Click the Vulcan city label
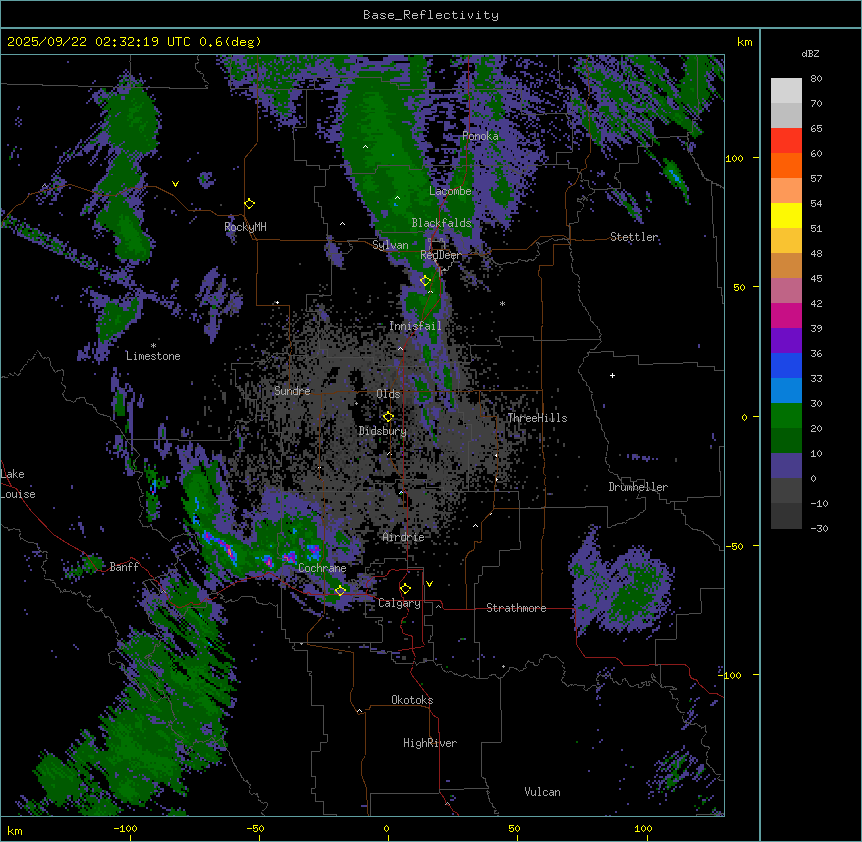Image resolution: width=862 pixels, height=842 pixels. [542, 792]
